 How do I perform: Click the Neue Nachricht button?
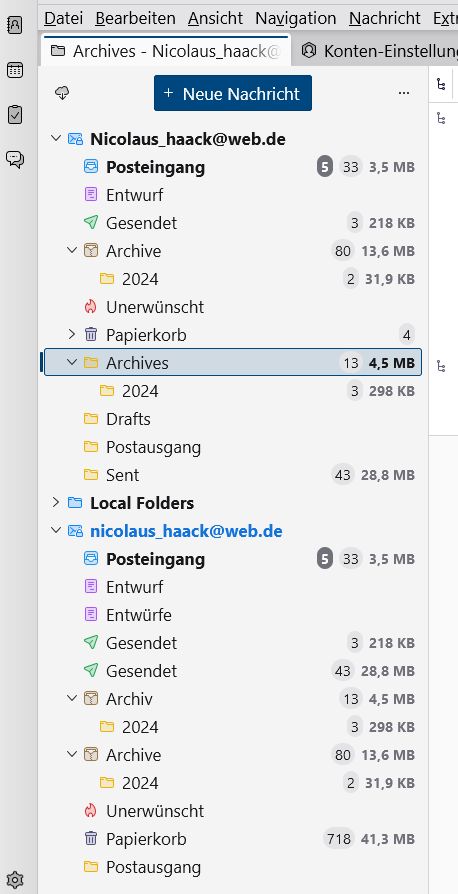point(233,93)
